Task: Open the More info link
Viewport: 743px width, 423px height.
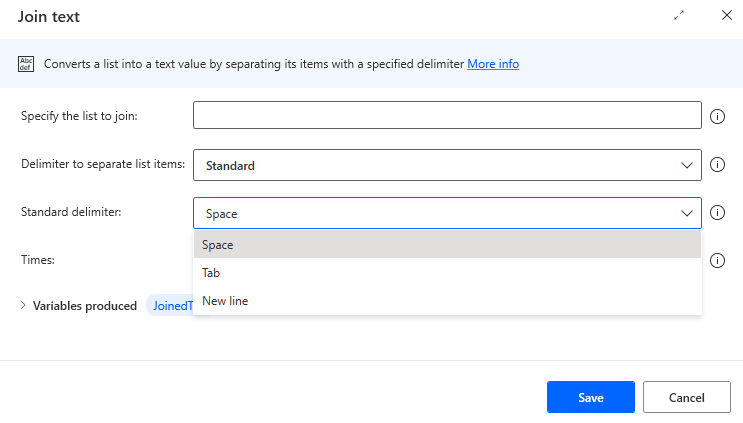Action: tap(493, 64)
